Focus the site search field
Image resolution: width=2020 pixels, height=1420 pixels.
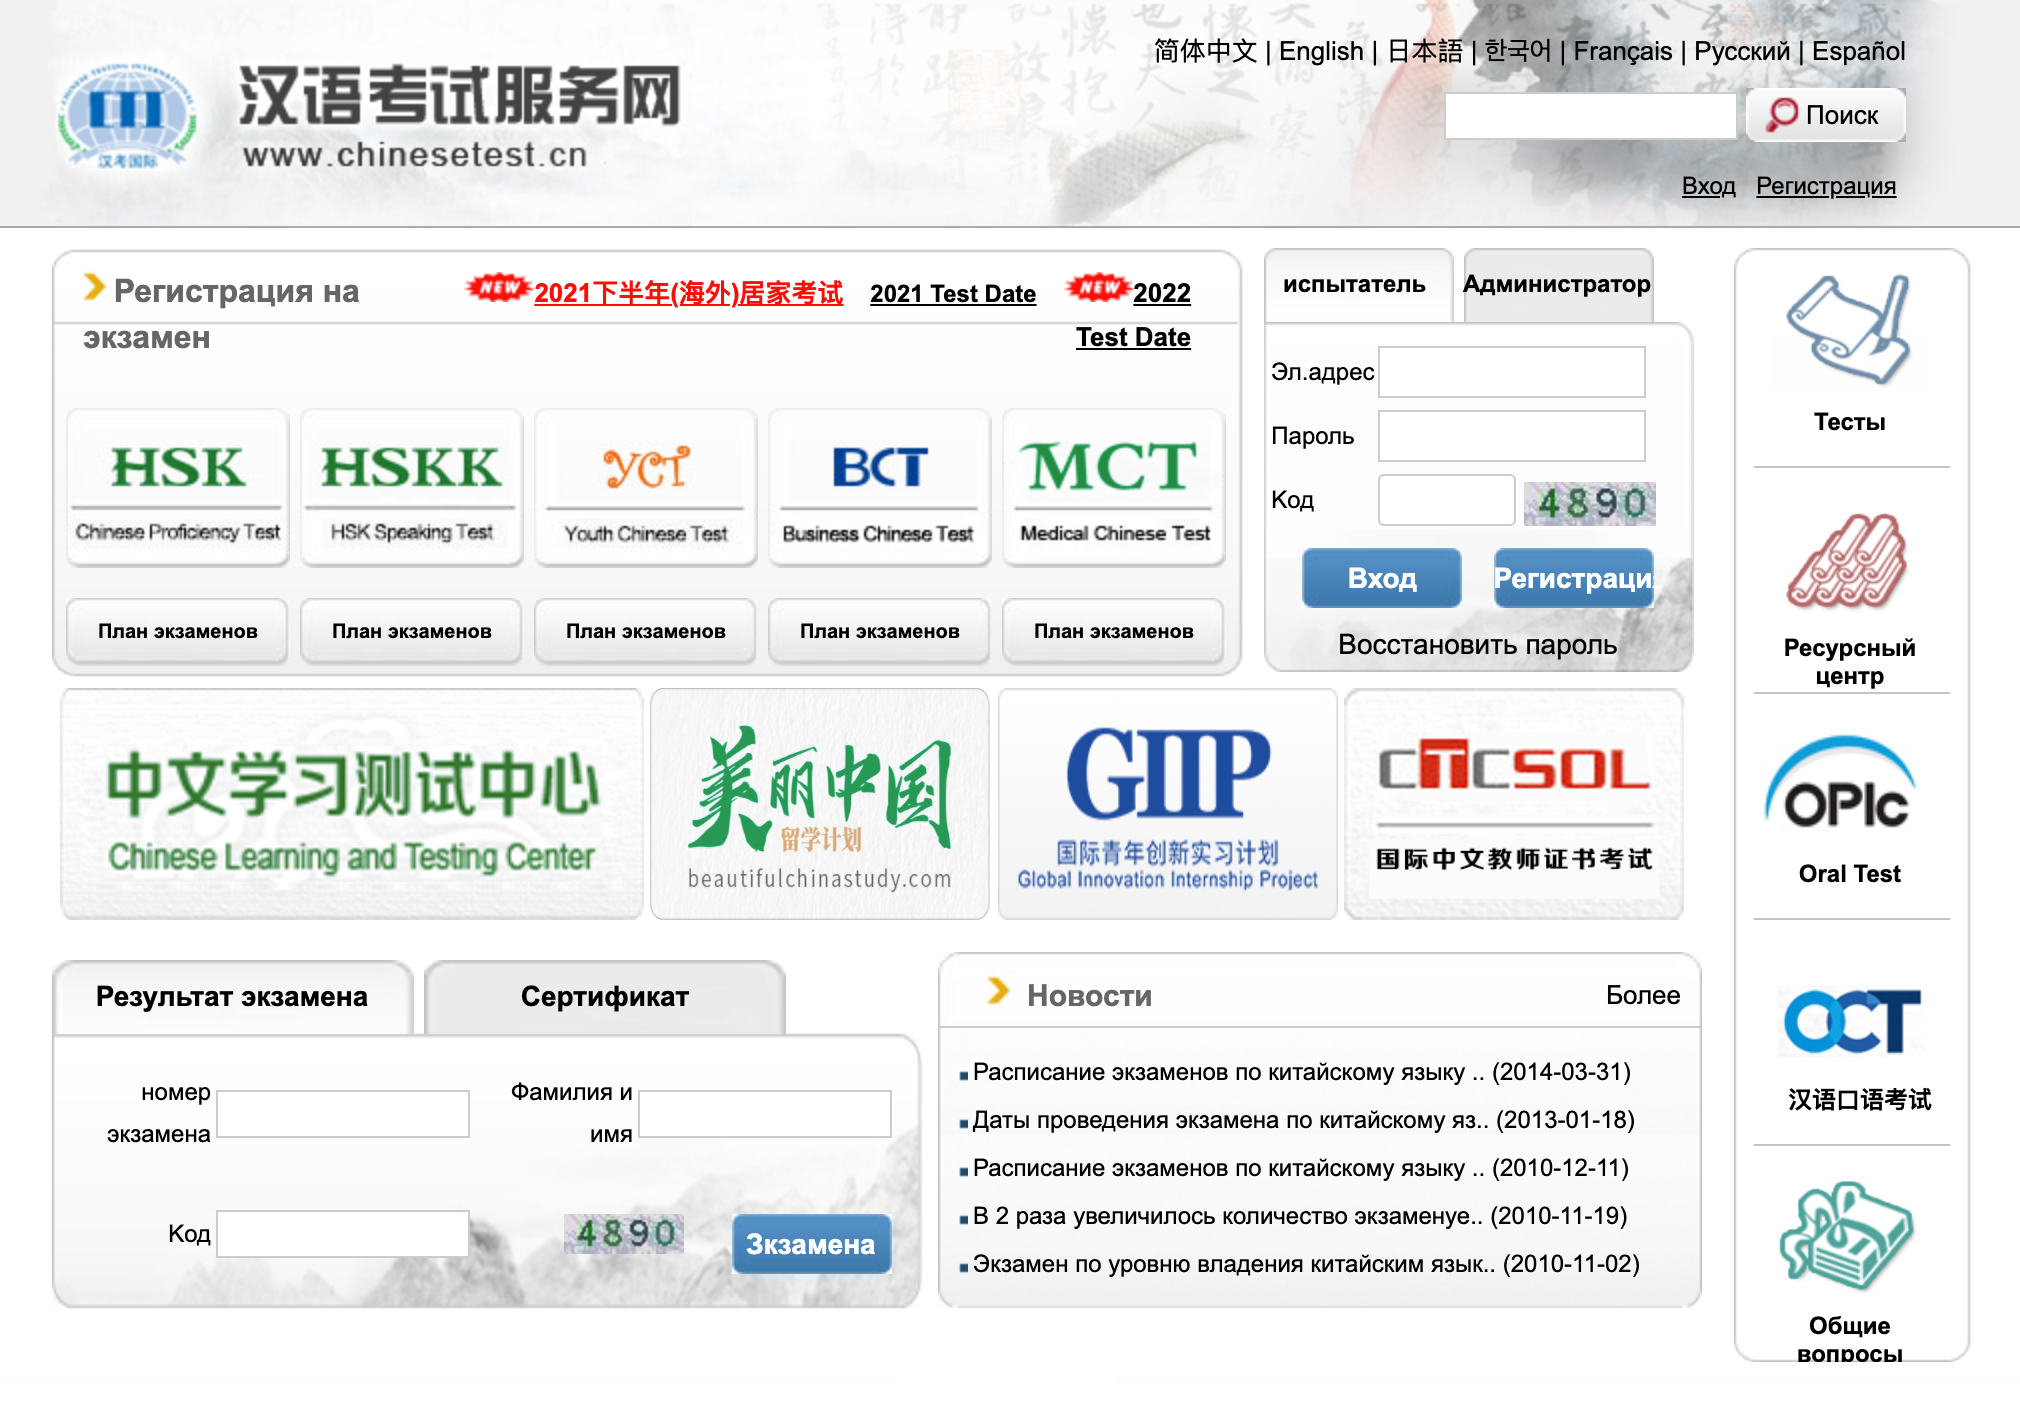pos(1590,116)
